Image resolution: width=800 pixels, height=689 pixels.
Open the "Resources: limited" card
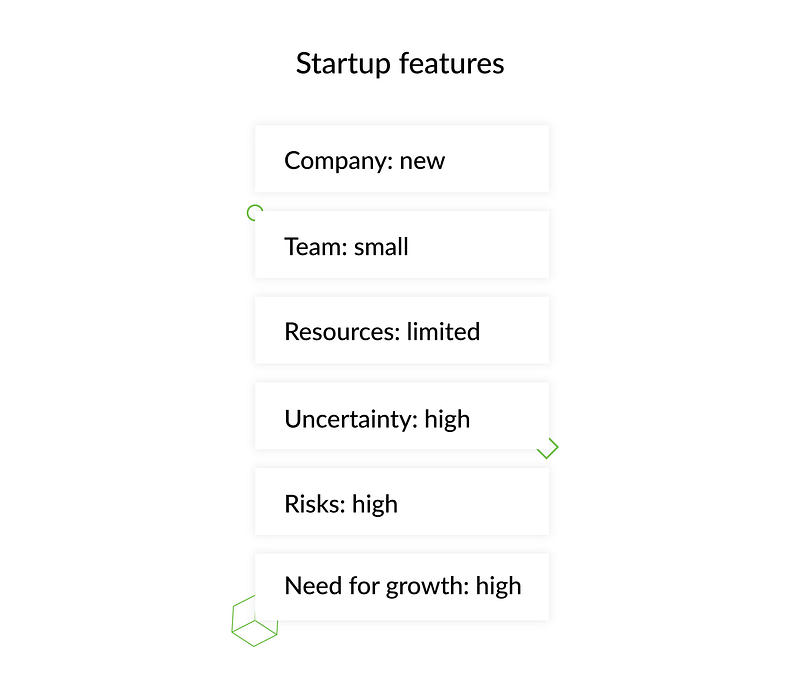[x=402, y=330]
